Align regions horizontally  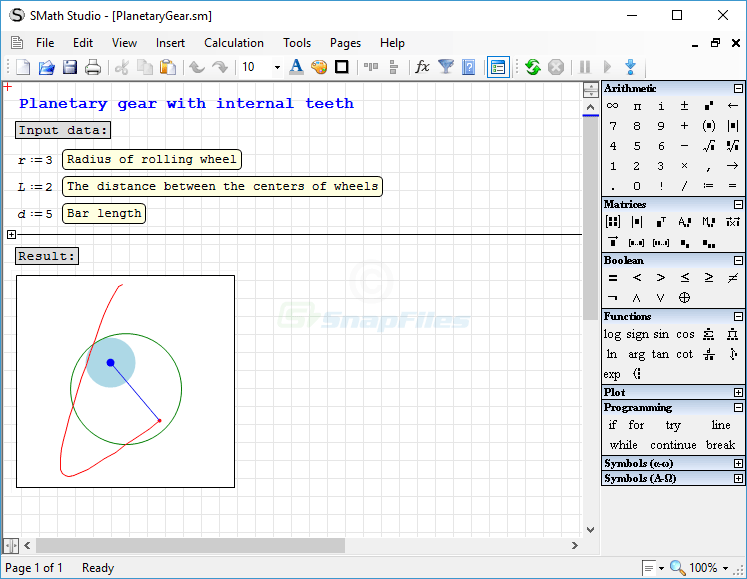(371, 67)
